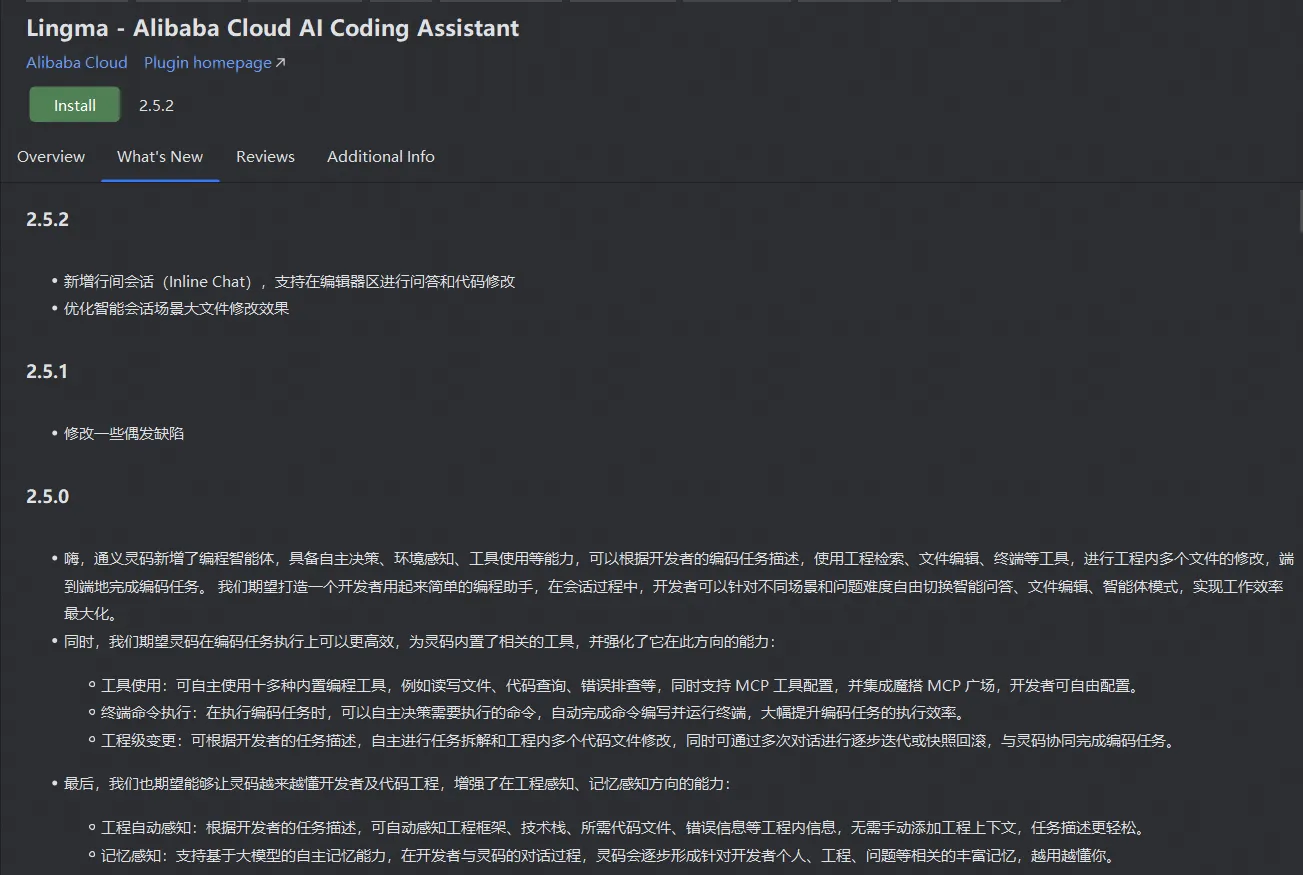This screenshot has width=1303, height=875.
Task: Click the 2.5.0 changelog heading
Action: (47, 497)
